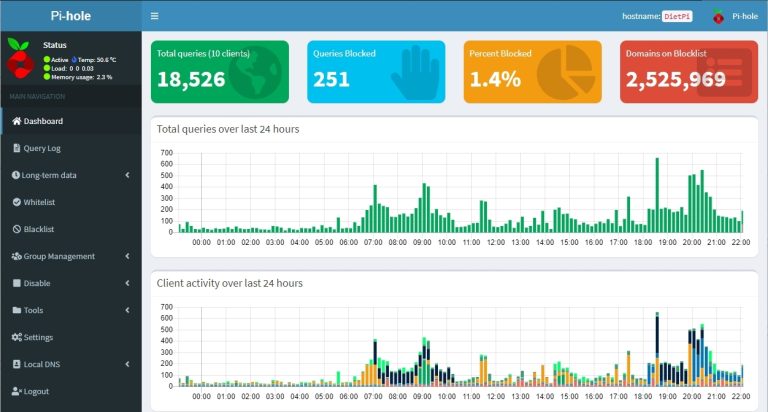The image size is (768, 412).
Task: Click the Domains on Blocklist red box
Action: 688,71
